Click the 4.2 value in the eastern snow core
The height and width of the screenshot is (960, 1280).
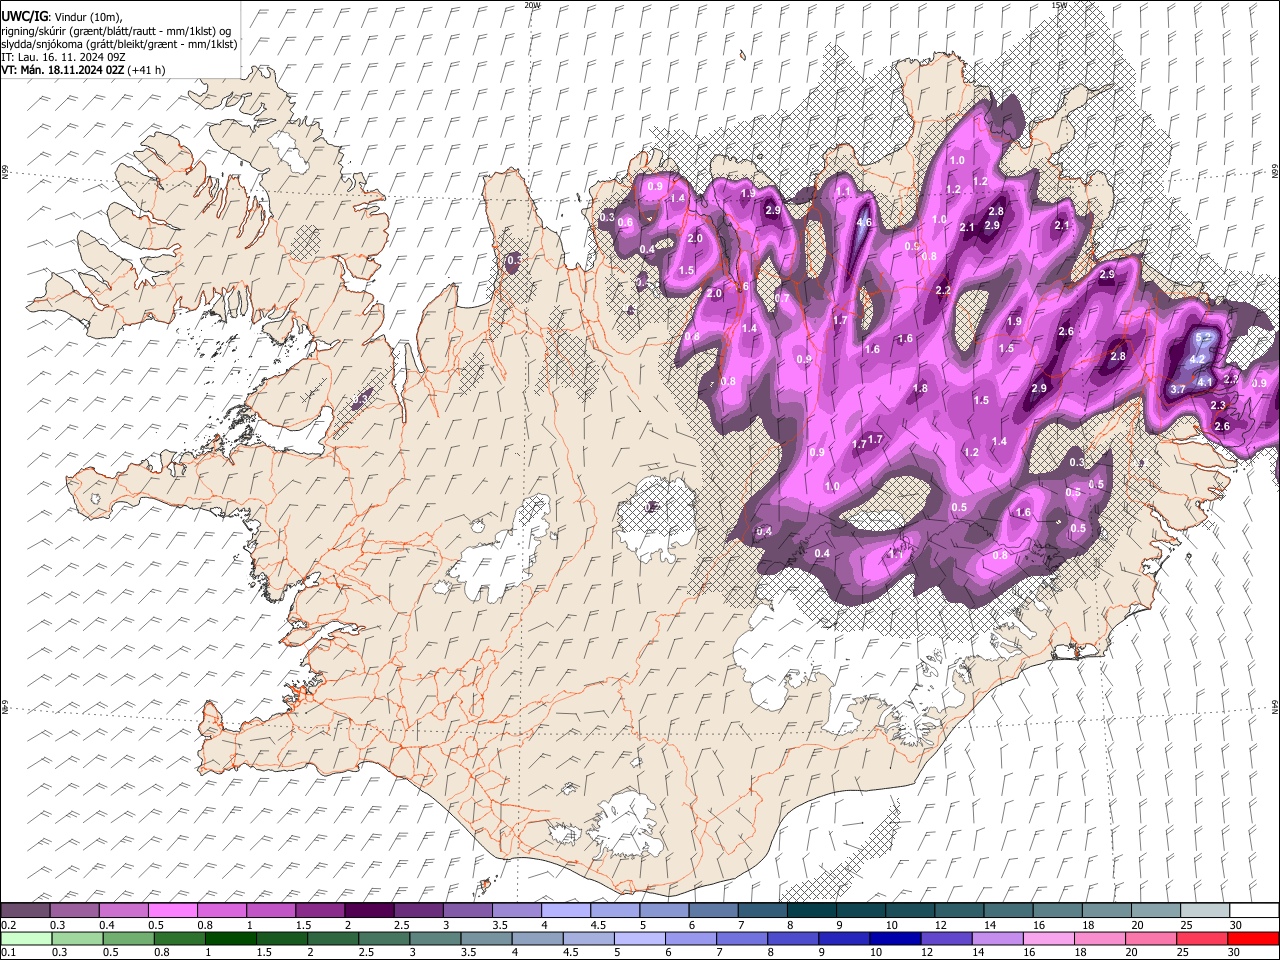(1197, 359)
